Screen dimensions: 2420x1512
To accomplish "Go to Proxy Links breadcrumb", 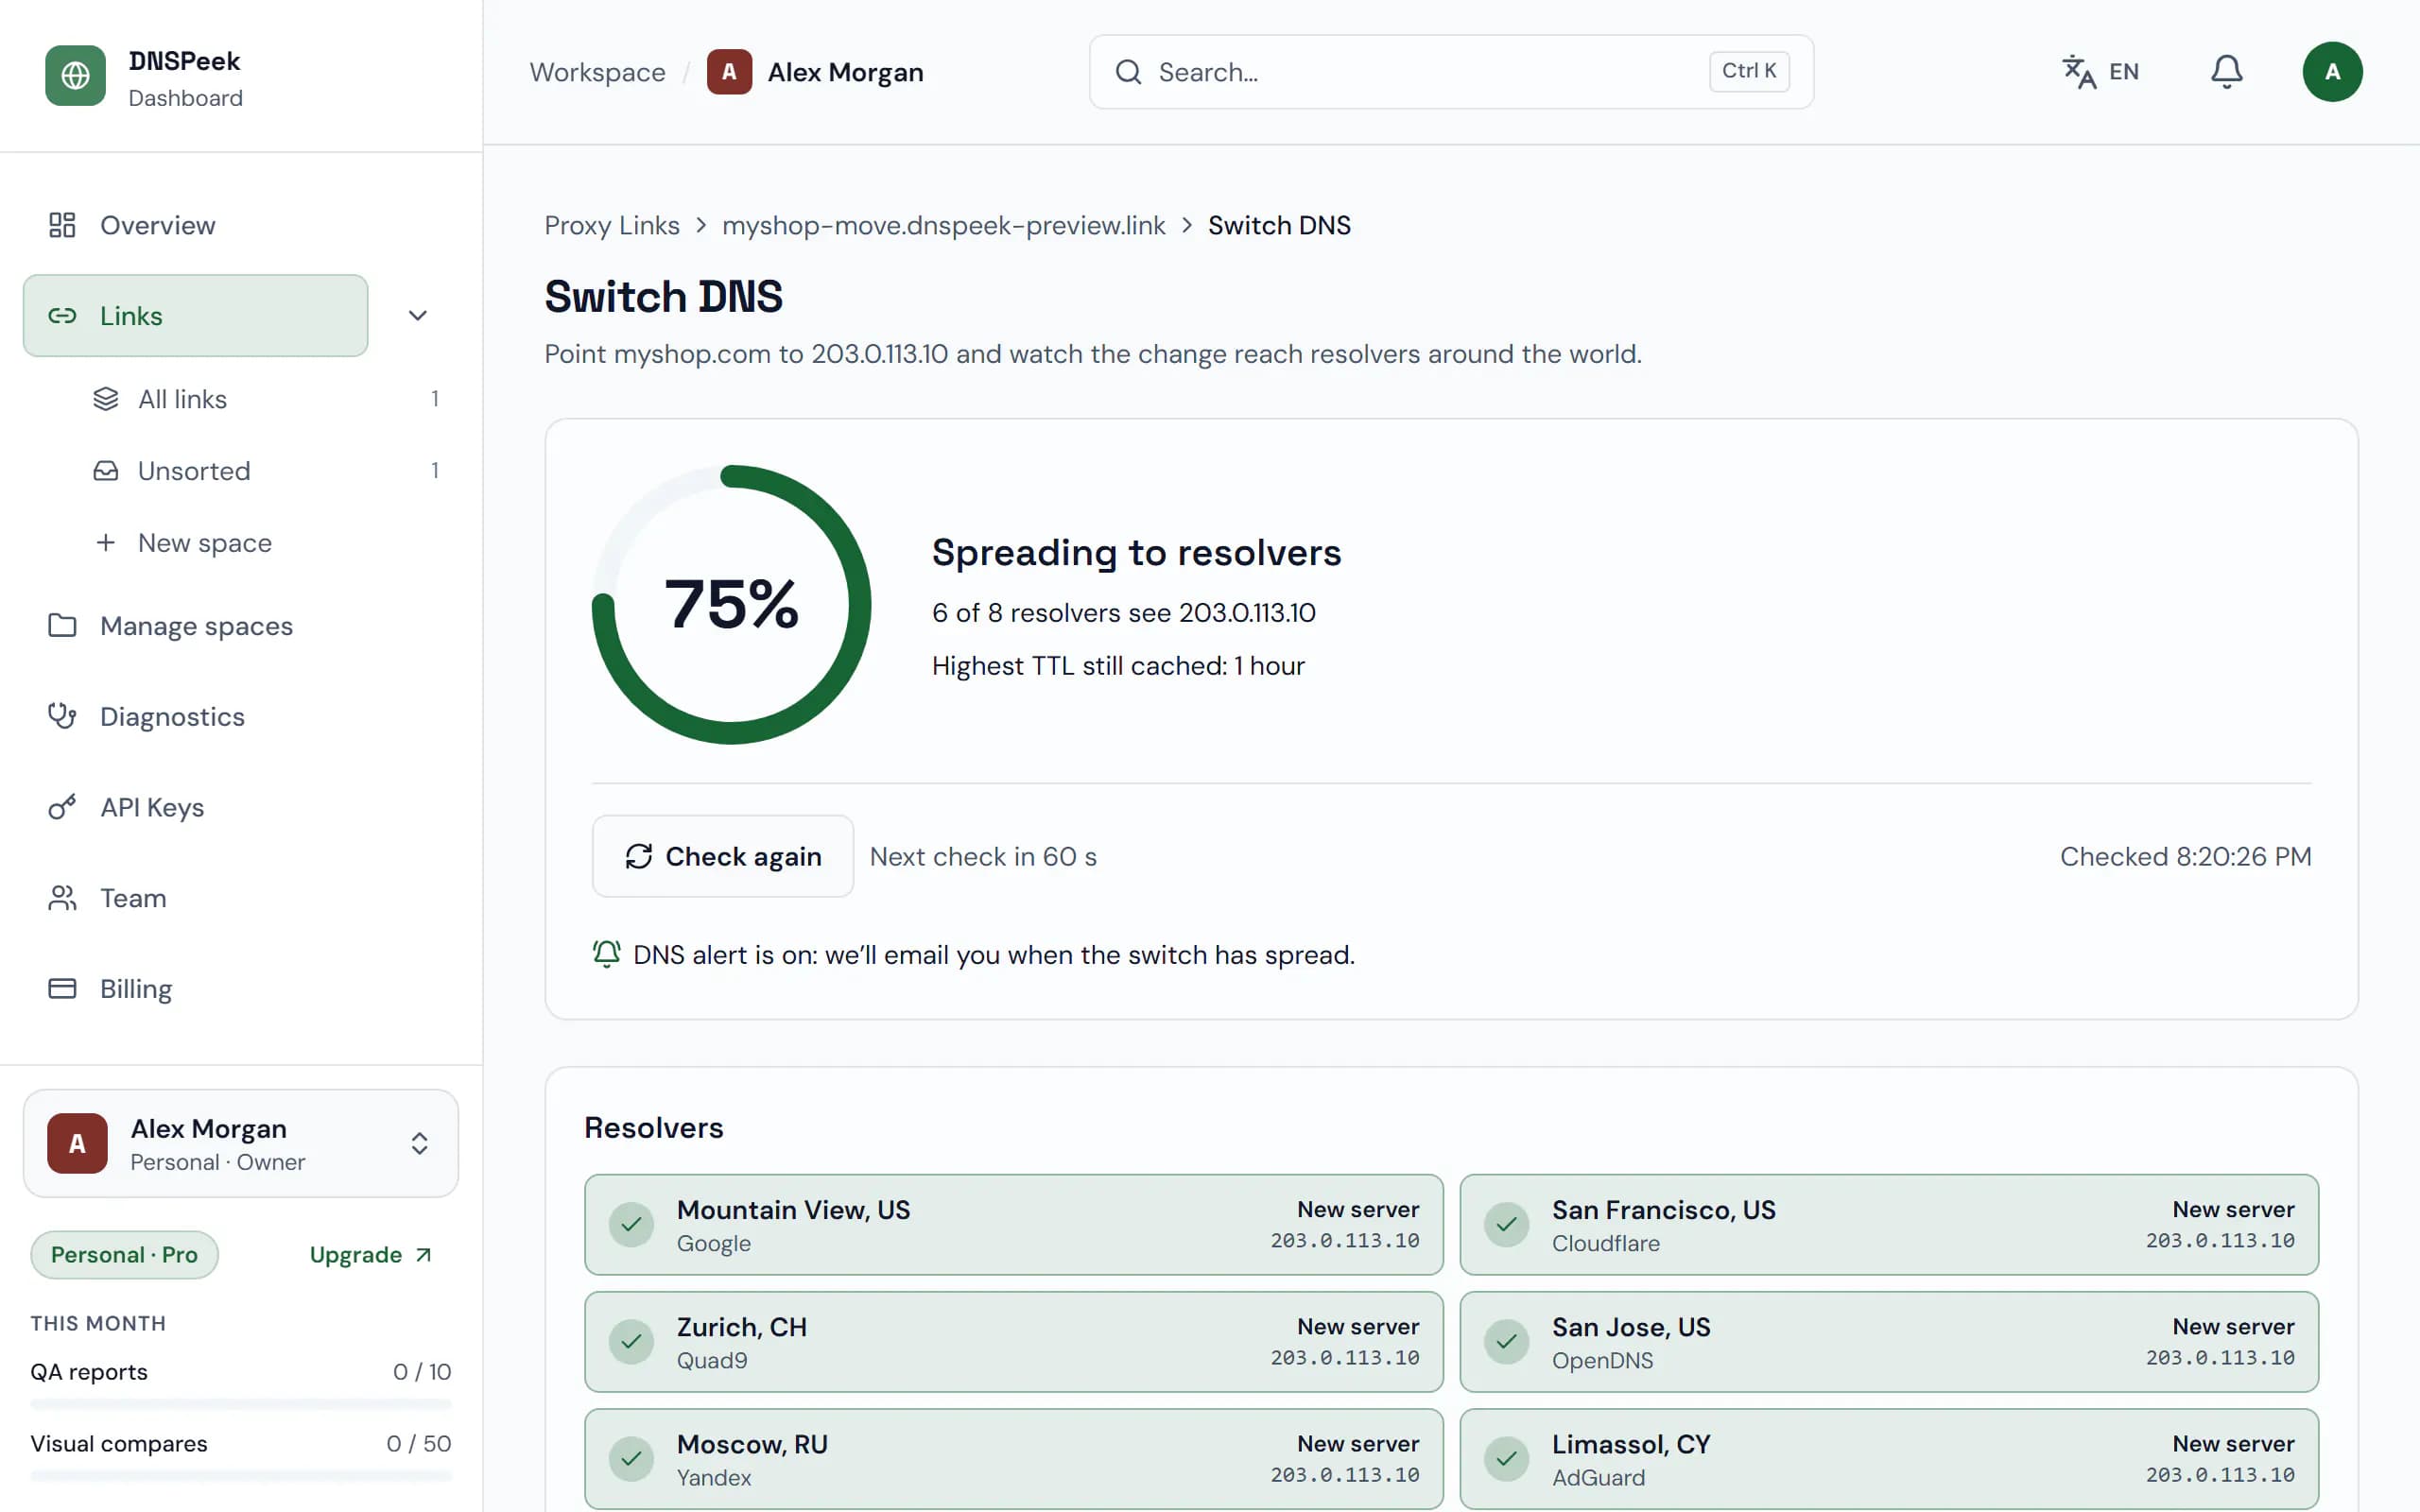I will (612, 225).
